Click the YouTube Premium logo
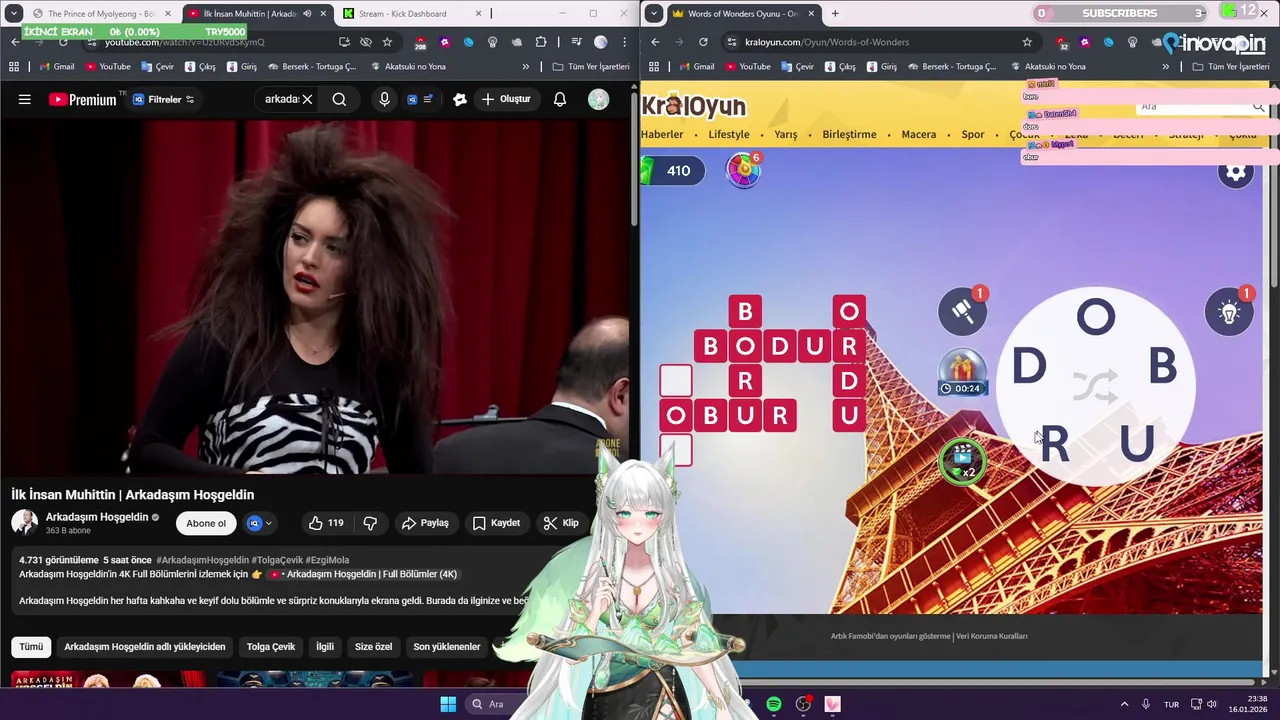Viewport: 1280px width, 720px height. (x=82, y=99)
